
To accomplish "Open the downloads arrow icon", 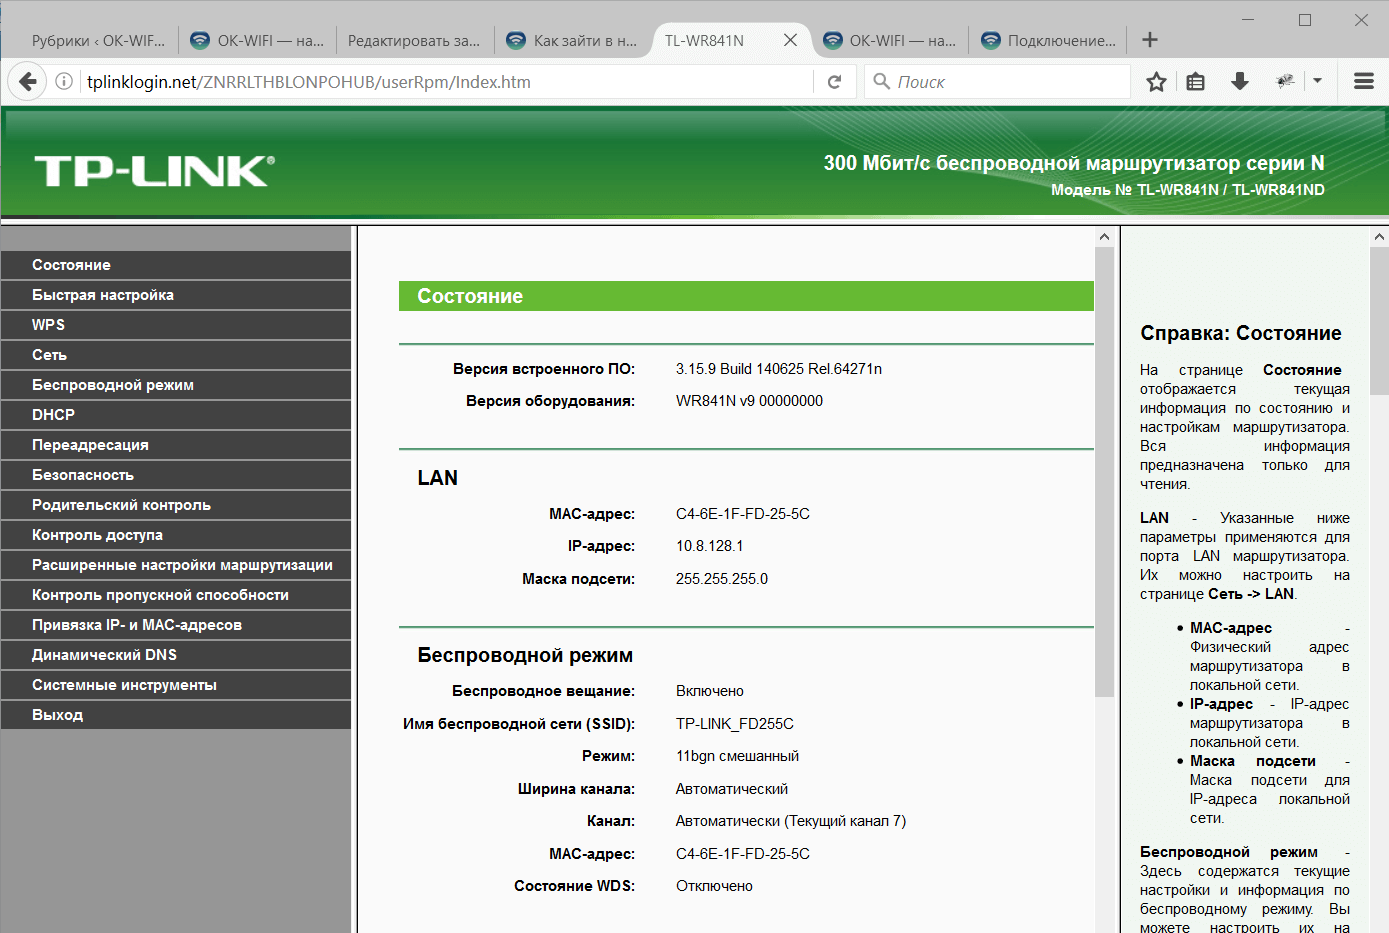I will 1240,82.
